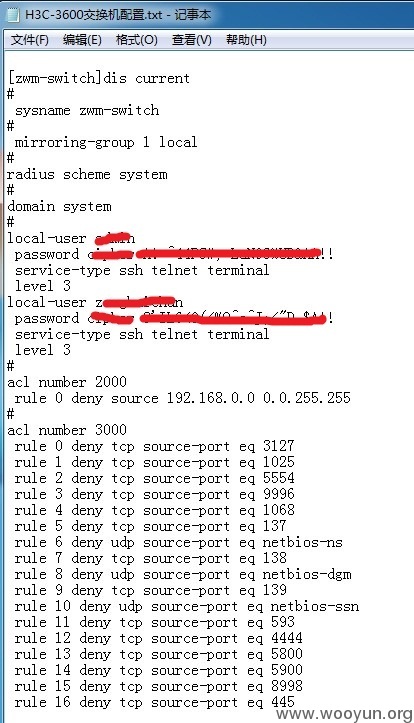The image size is (414, 723).
Task: Open the 编辑(E) menu
Action: [x=82, y=40]
